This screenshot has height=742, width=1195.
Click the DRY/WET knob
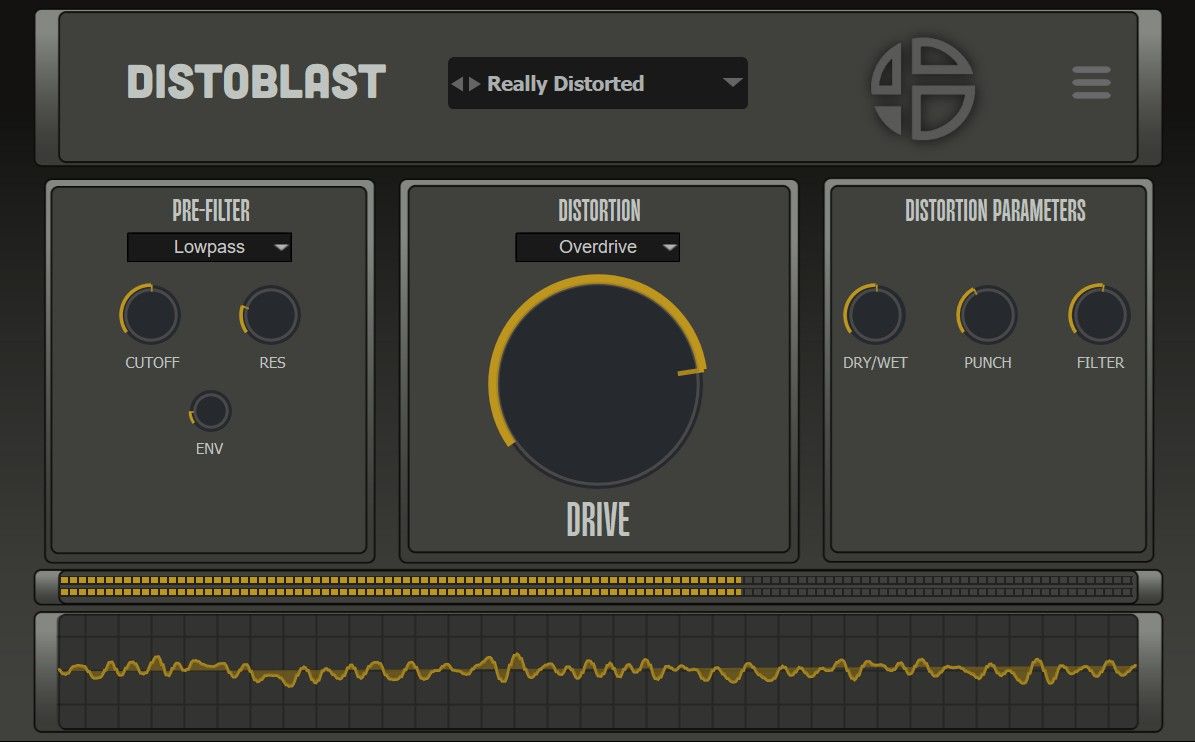coord(875,315)
